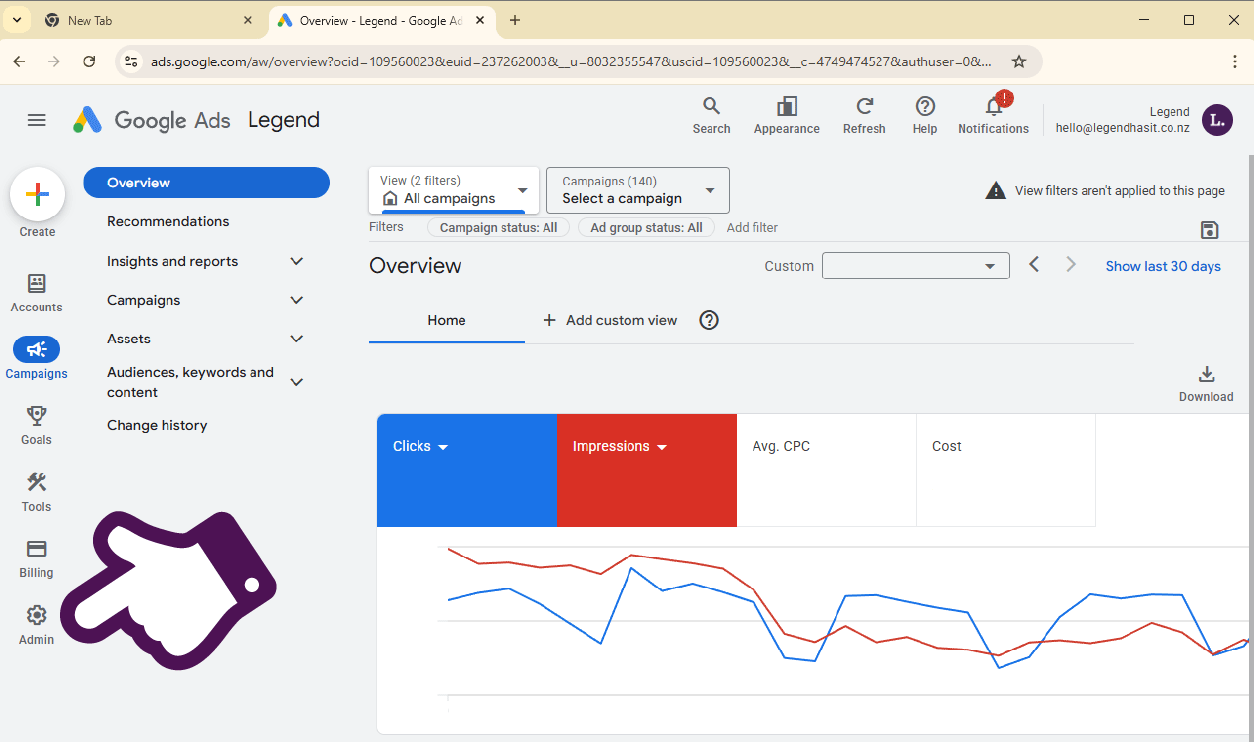Image resolution: width=1254 pixels, height=742 pixels.
Task: Open the Appearance settings icon
Action: click(x=787, y=106)
